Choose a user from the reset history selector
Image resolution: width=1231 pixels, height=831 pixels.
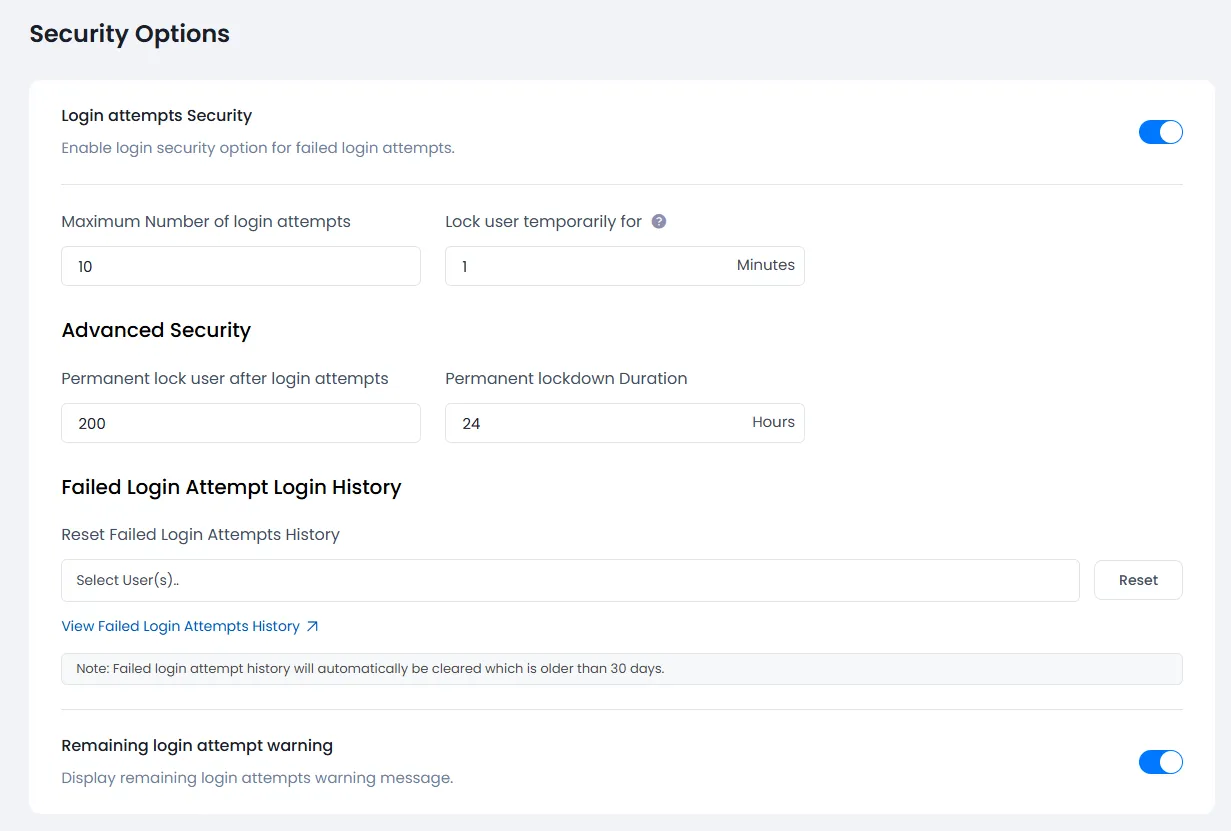click(x=570, y=580)
